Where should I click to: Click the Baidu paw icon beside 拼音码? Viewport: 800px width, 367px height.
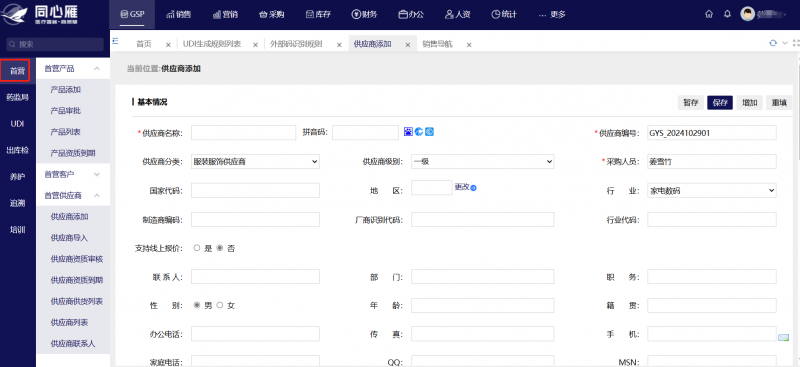pyautogui.click(x=408, y=132)
